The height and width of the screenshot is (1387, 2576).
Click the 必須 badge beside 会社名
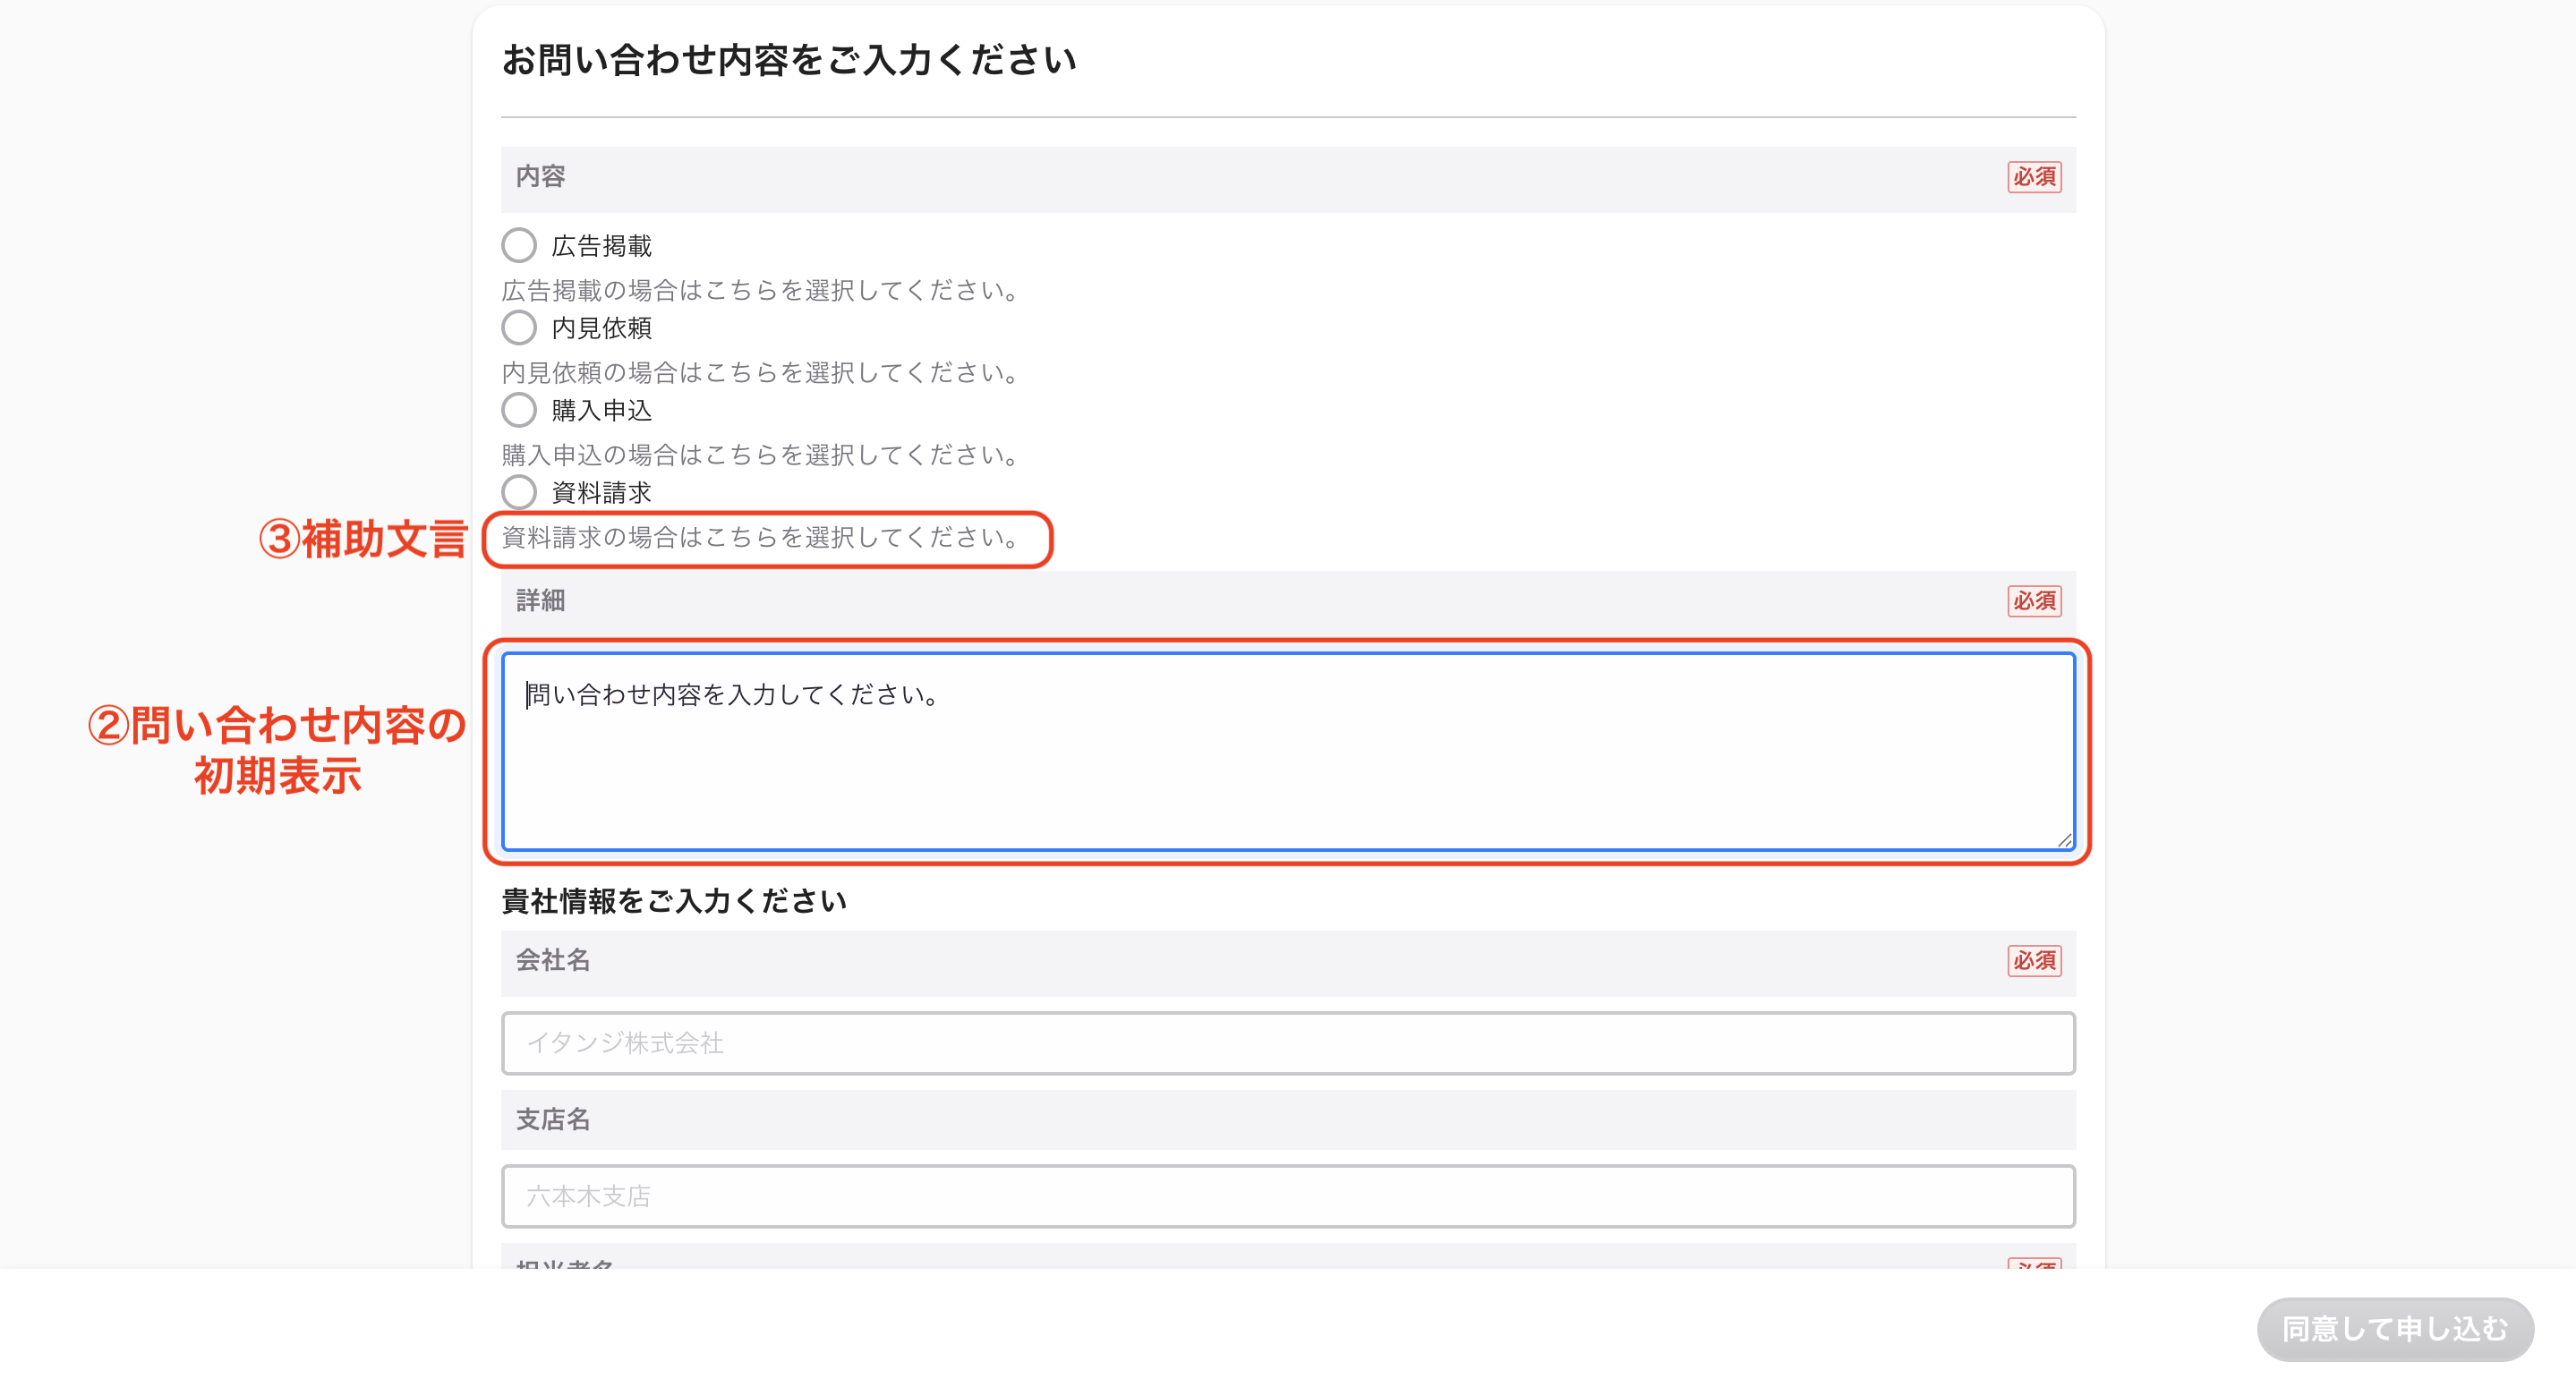coord(2034,961)
